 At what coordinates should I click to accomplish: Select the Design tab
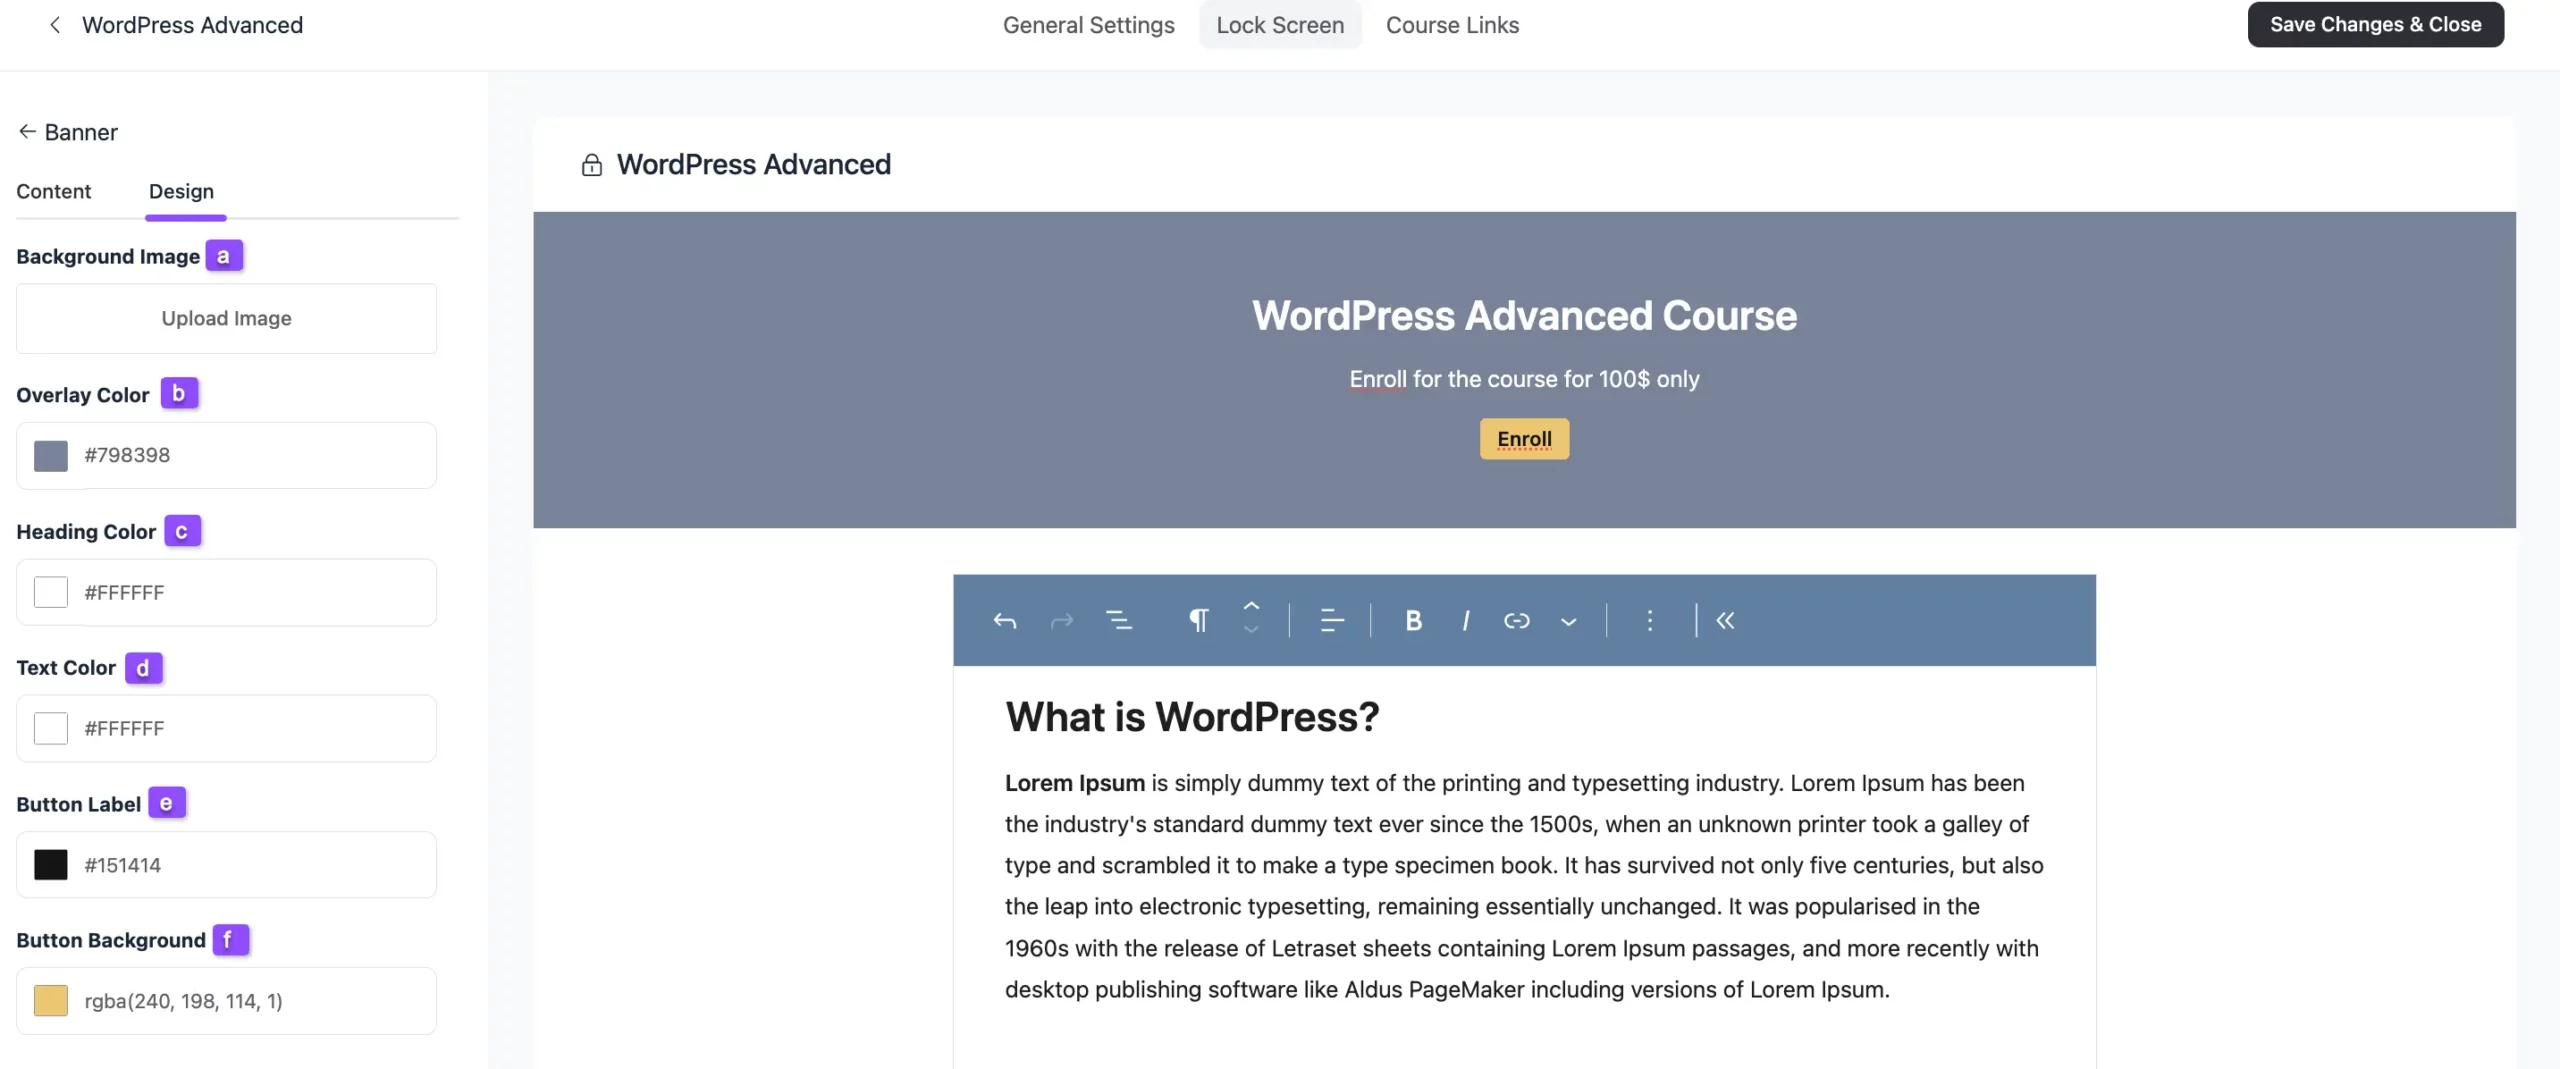coord(182,191)
